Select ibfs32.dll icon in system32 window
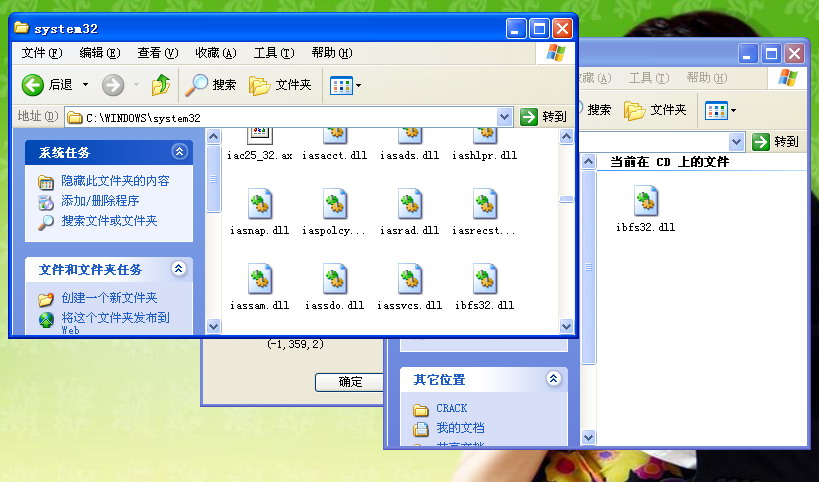This screenshot has width=819, height=482. [x=485, y=279]
